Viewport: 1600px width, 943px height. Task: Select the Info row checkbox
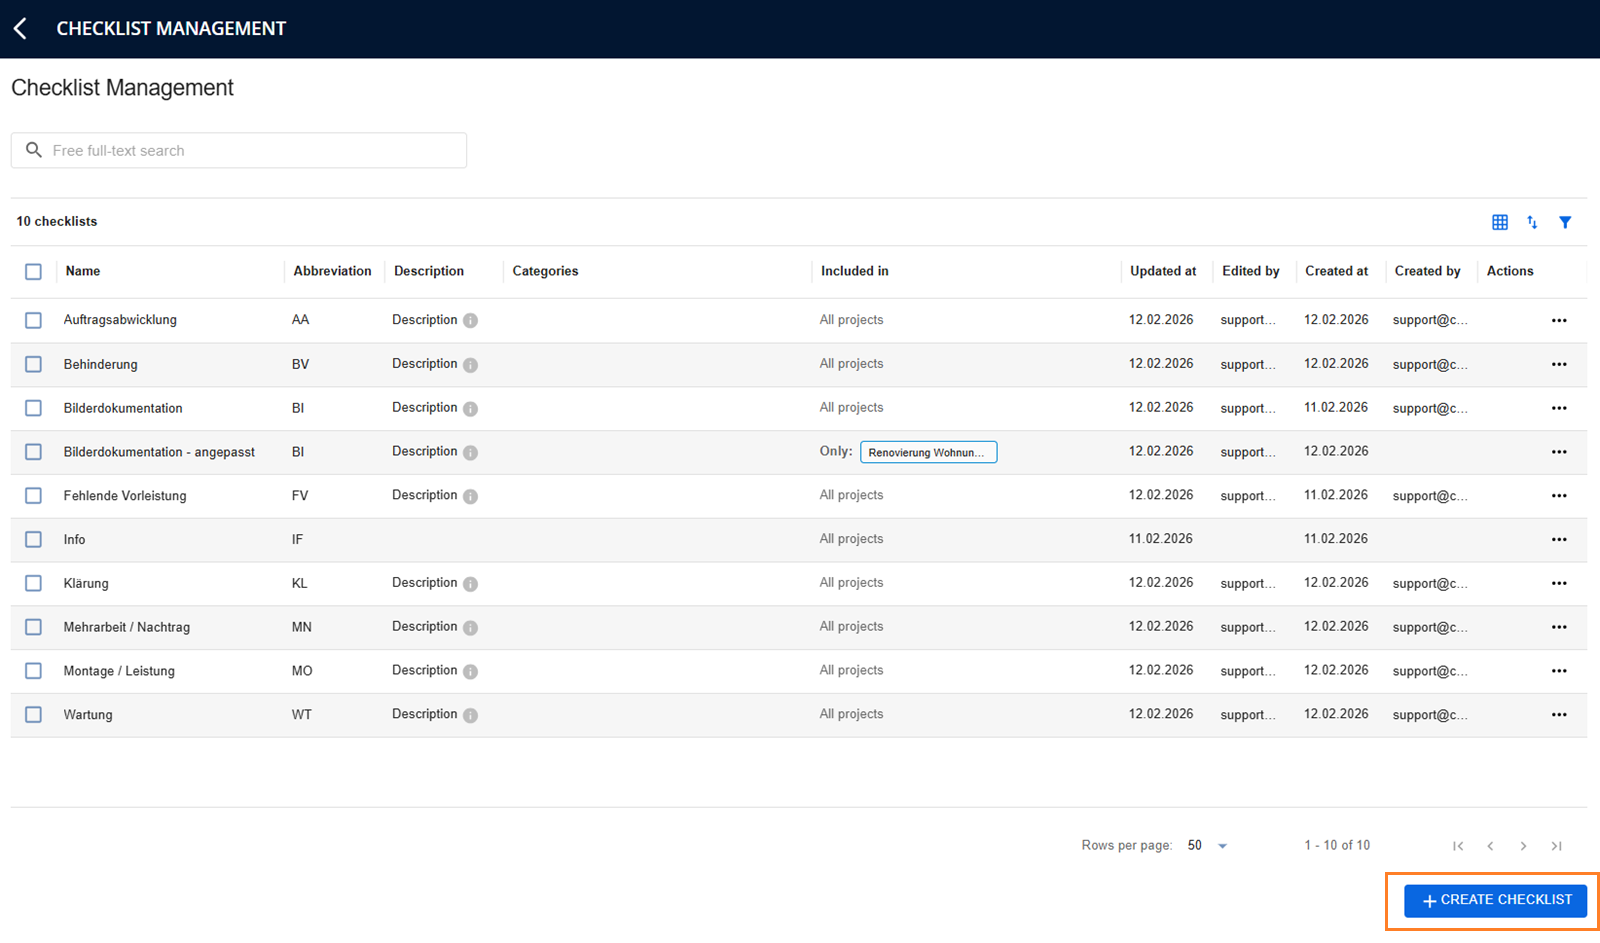33,539
